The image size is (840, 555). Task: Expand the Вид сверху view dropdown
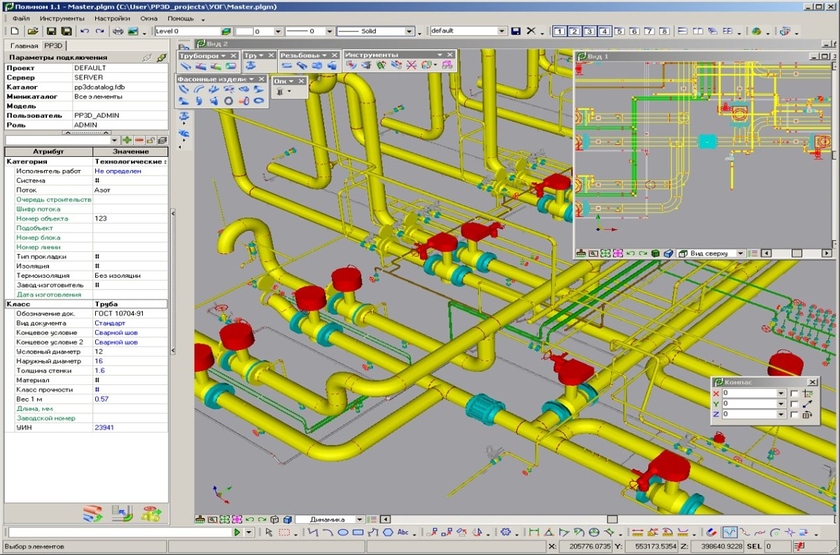(740, 254)
